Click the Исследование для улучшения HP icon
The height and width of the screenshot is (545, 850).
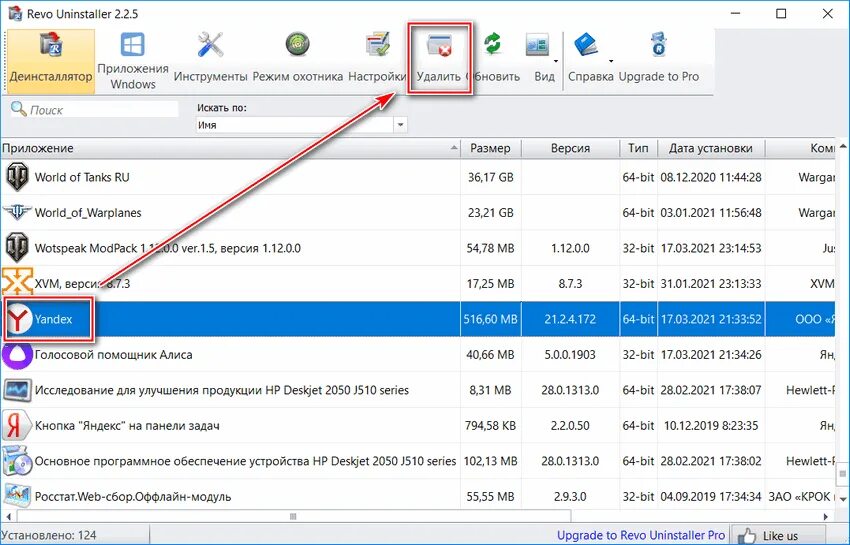17,390
